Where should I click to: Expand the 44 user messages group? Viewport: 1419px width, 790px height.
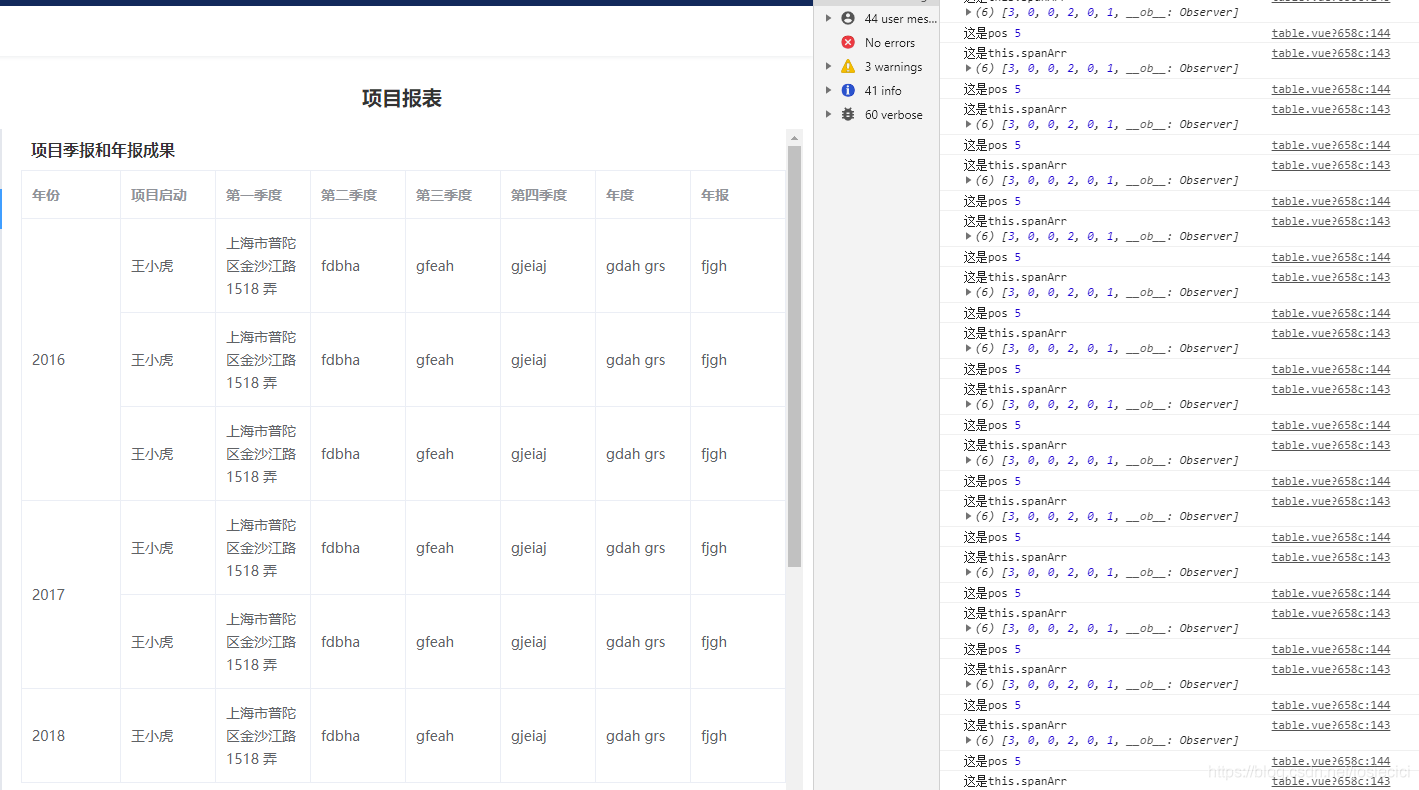point(828,18)
